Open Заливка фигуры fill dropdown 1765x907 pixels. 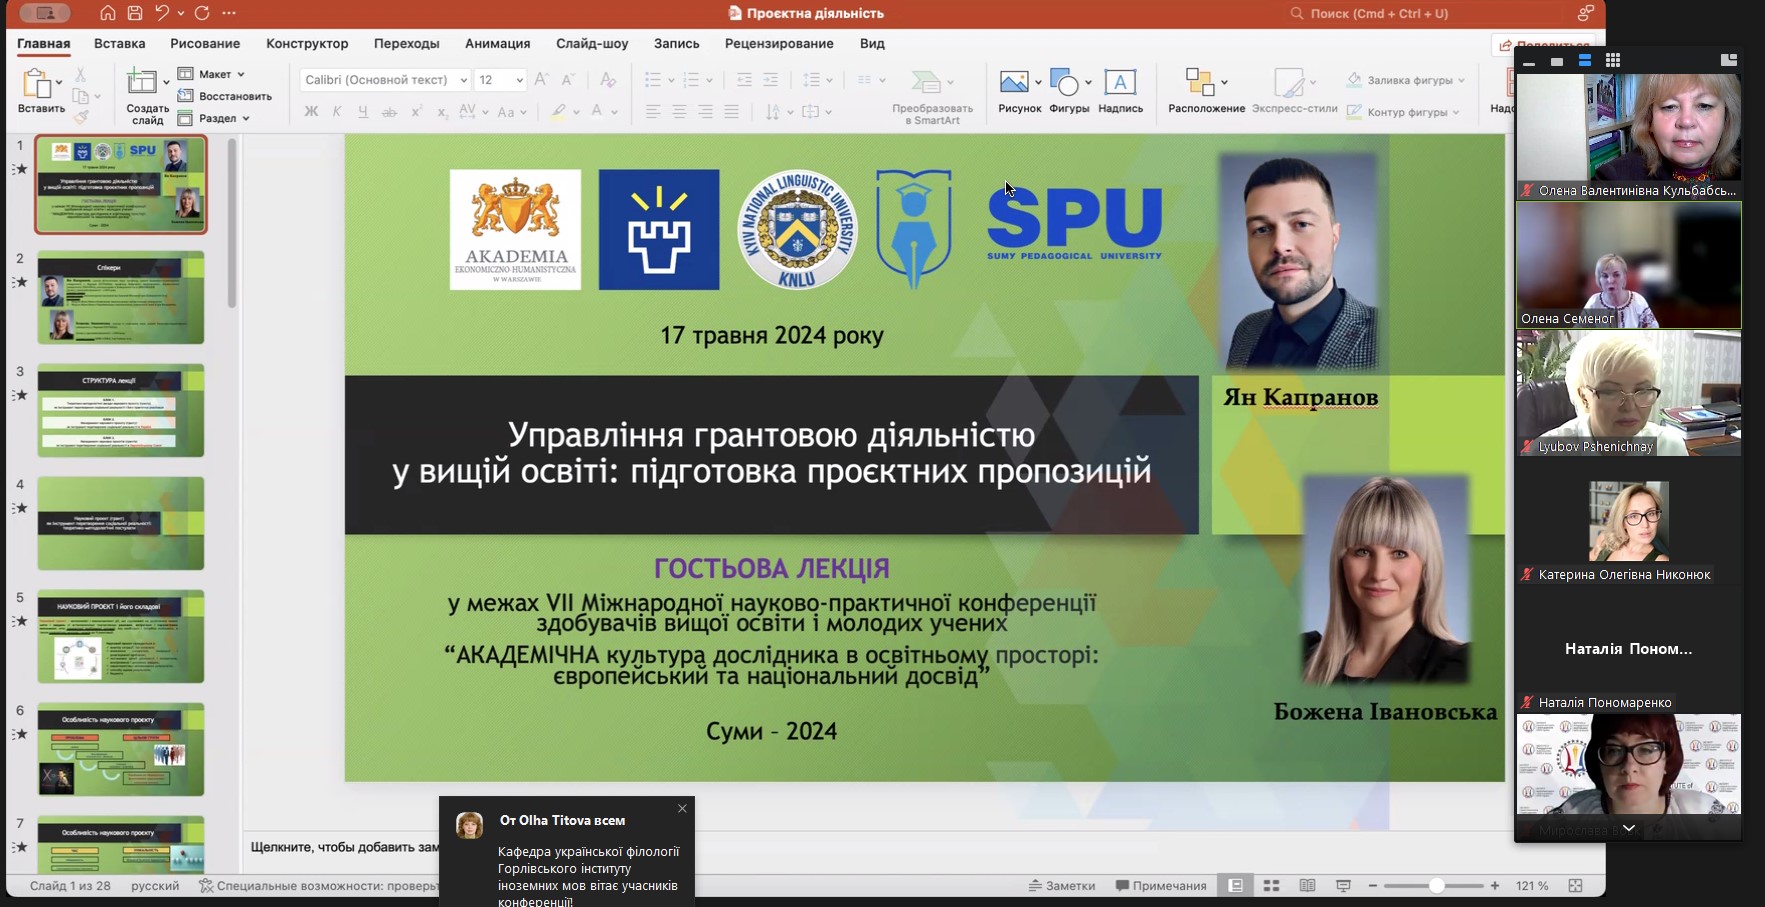point(1405,80)
